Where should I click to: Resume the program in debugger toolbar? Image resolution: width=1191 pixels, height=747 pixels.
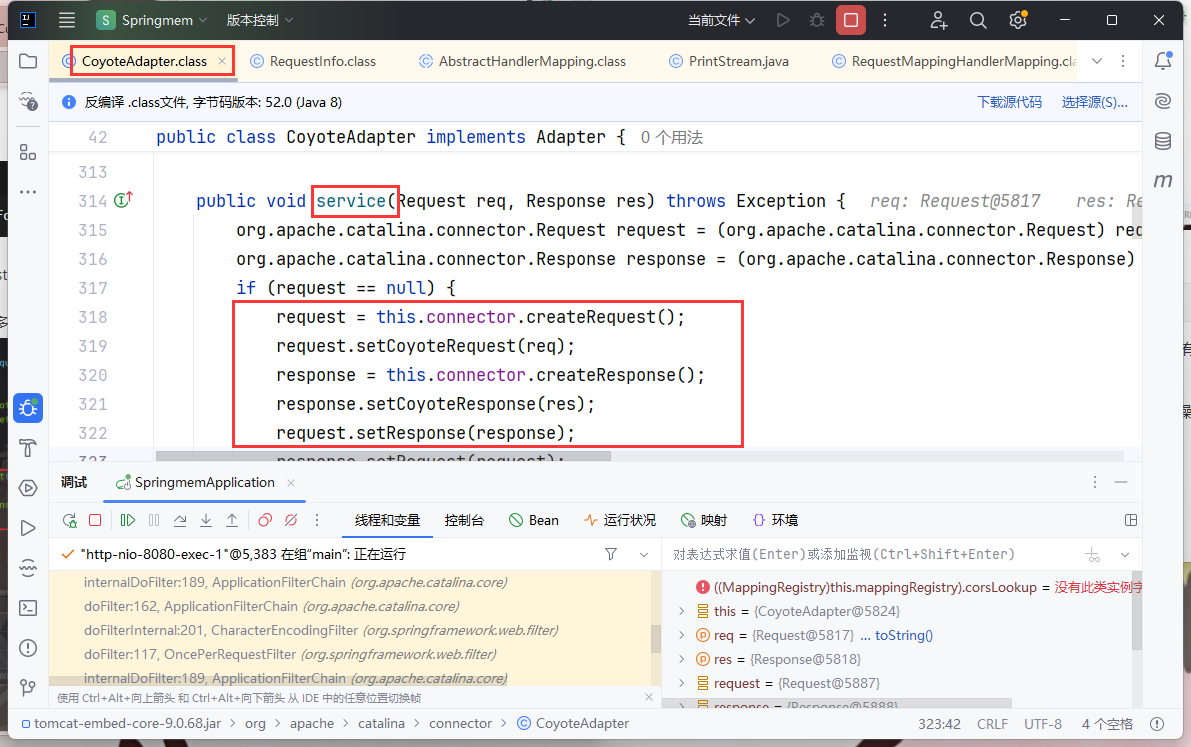point(128,520)
